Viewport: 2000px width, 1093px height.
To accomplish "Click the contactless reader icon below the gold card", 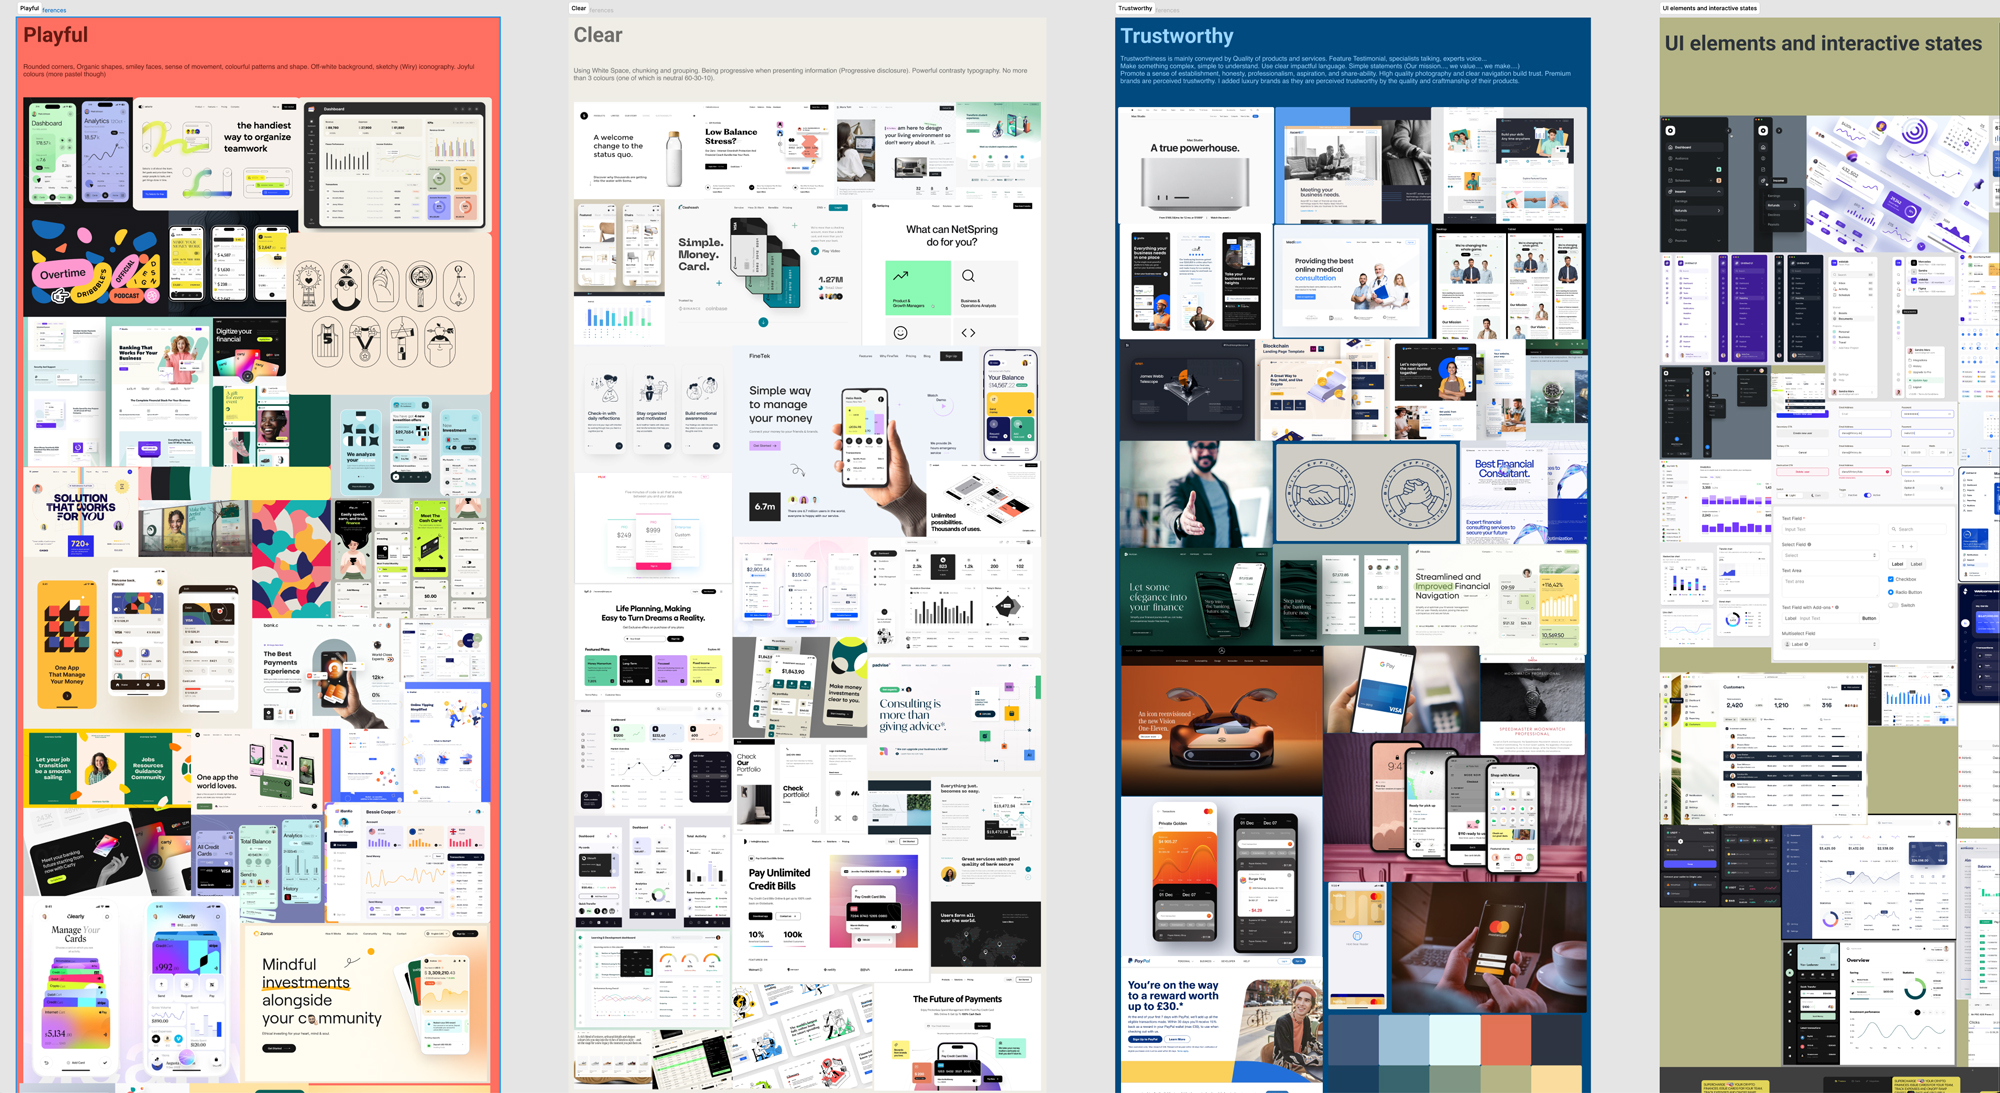I will pos(1357,936).
